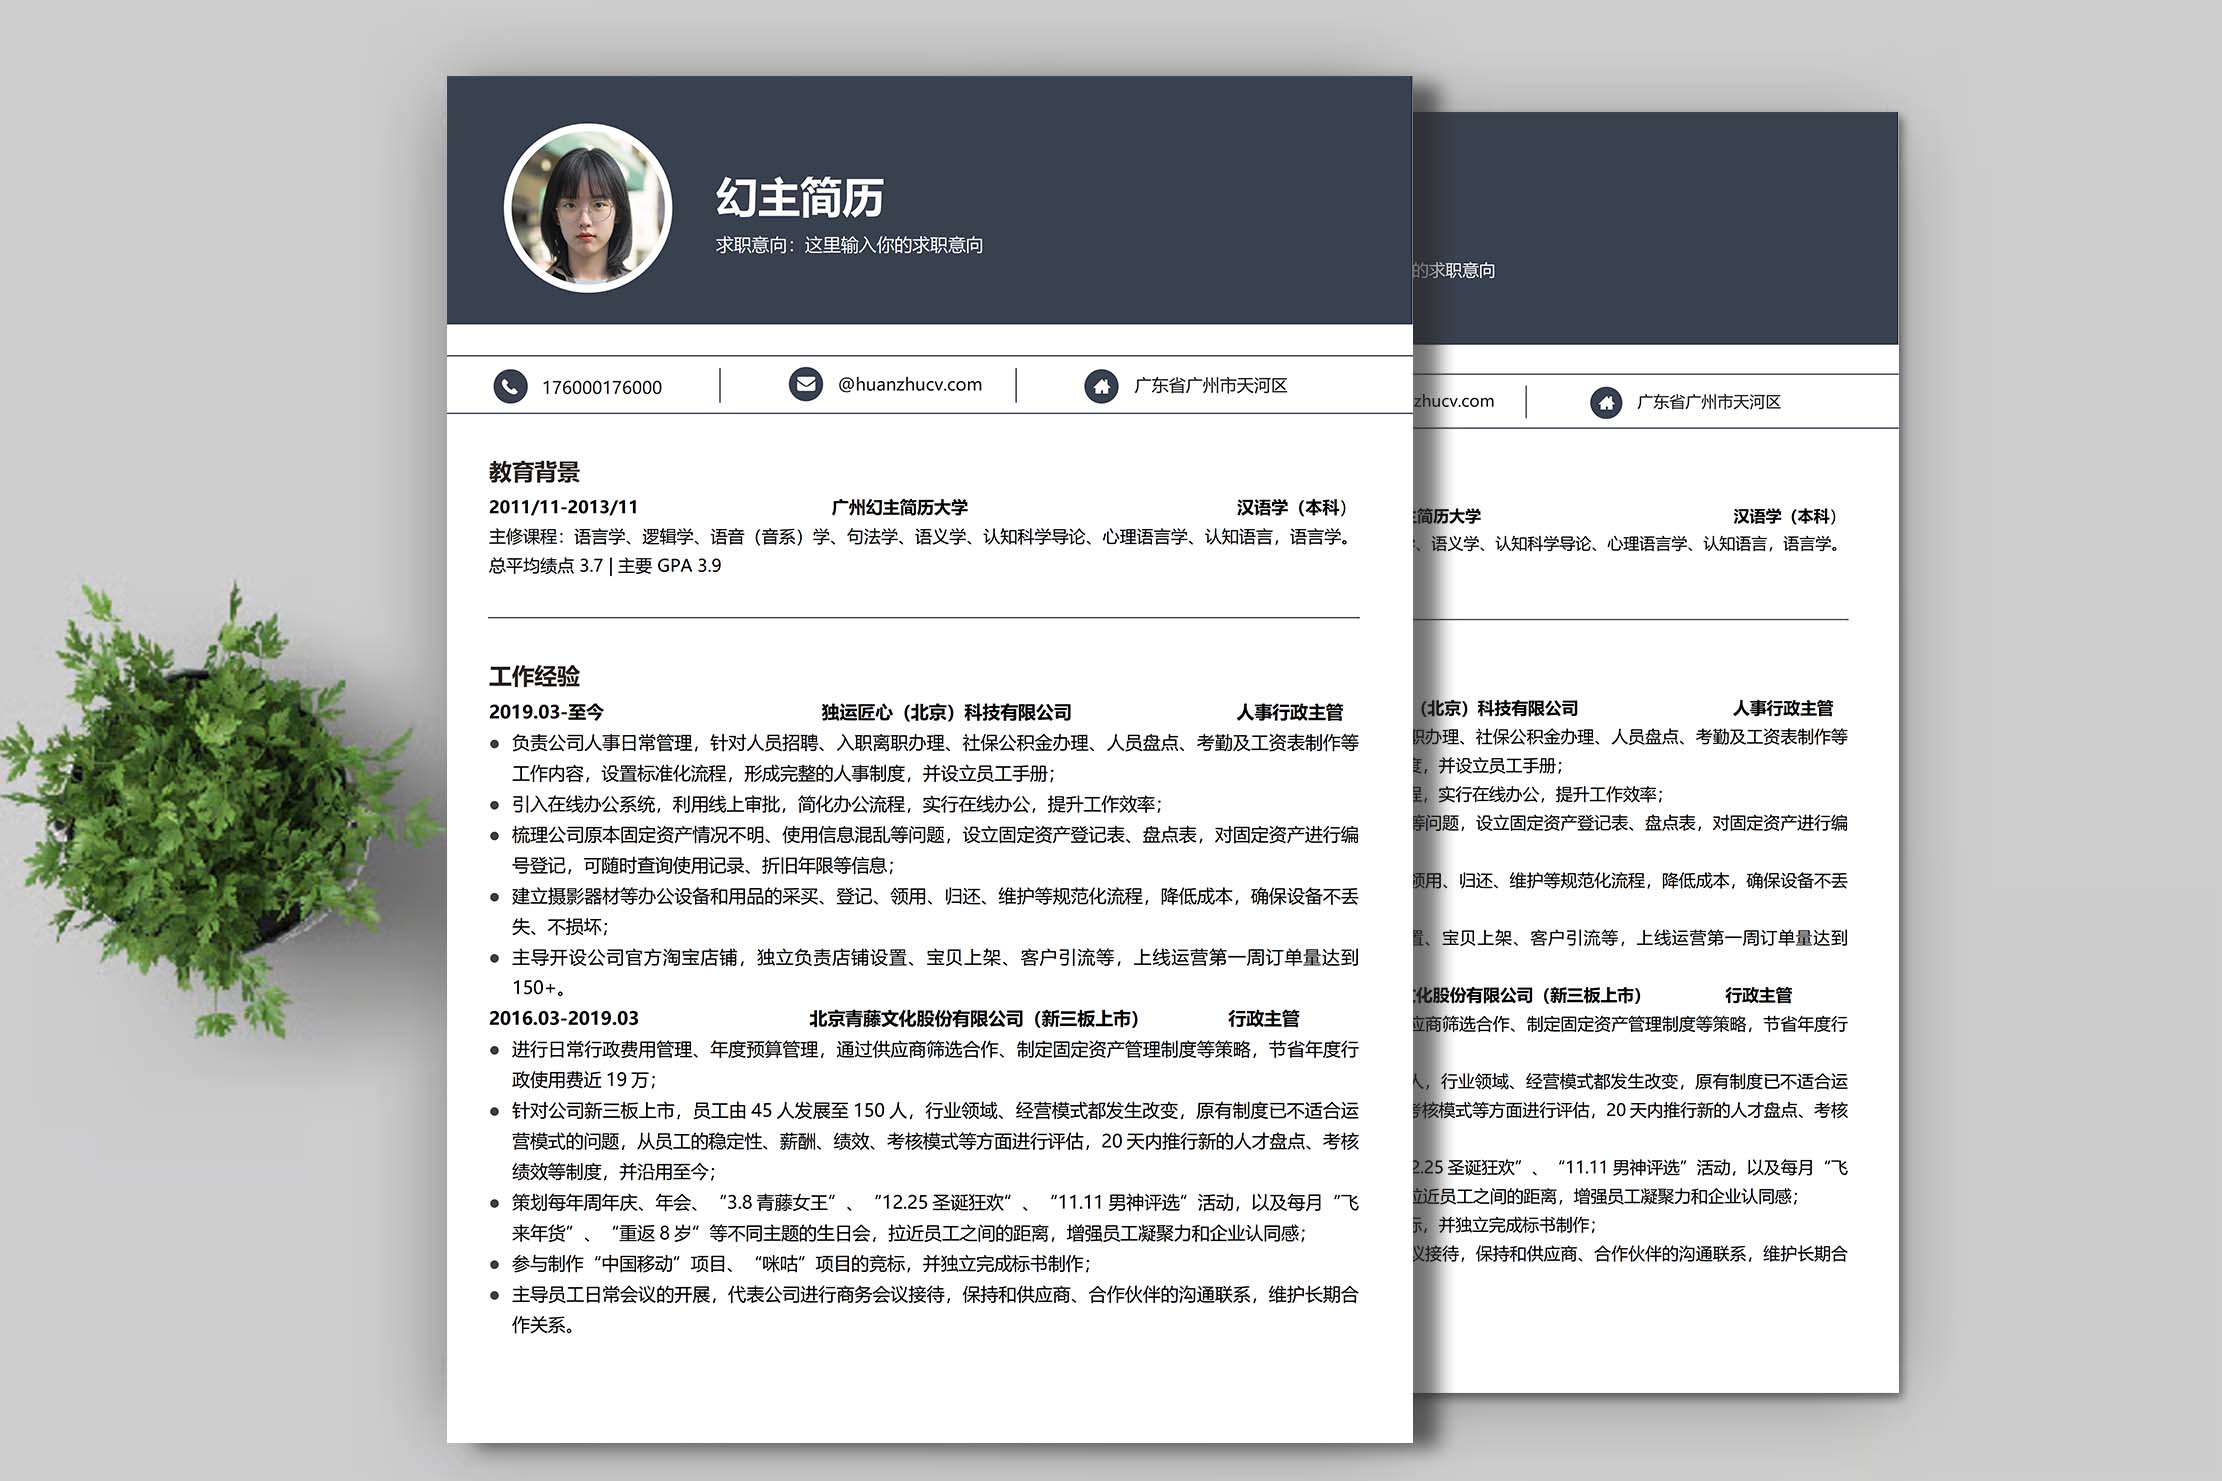The width and height of the screenshot is (2222, 1481).
Task: Click the 2016.03-2019.03 date entry
Action: click(563, 1018)
